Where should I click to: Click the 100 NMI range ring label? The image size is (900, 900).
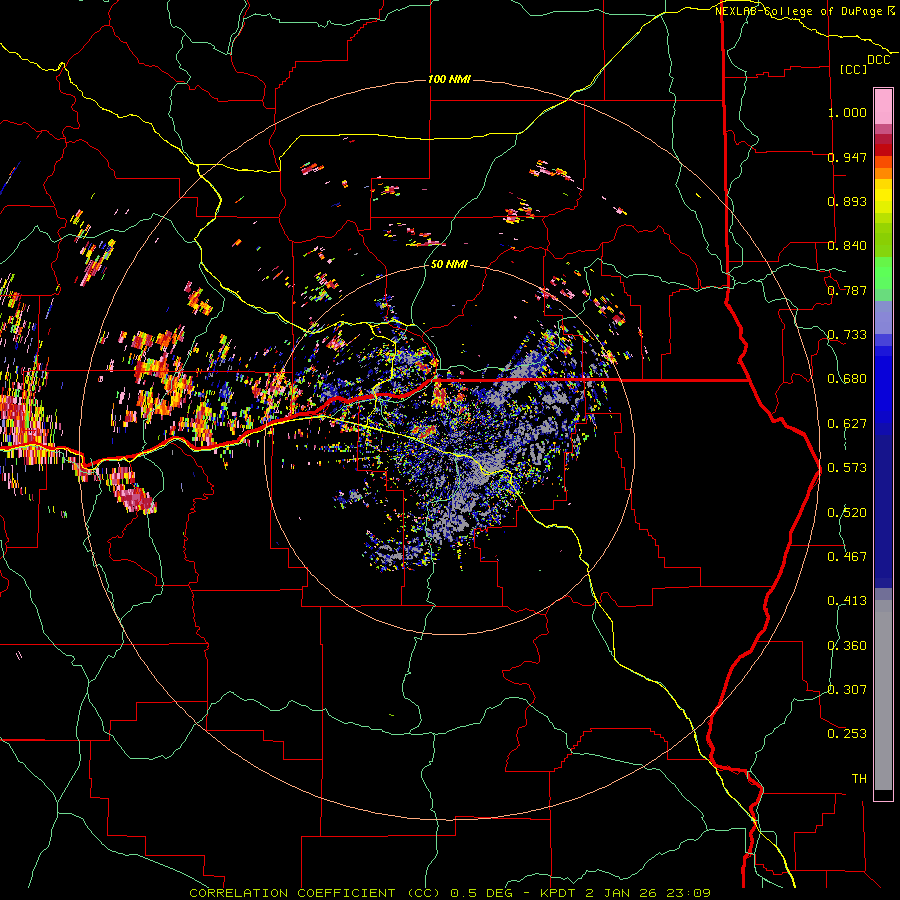449,79
